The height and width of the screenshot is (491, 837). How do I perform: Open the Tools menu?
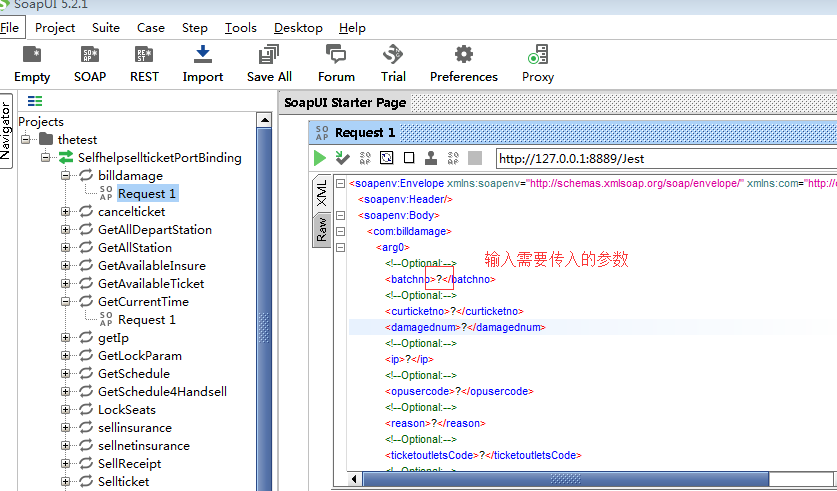click(241, 28)
